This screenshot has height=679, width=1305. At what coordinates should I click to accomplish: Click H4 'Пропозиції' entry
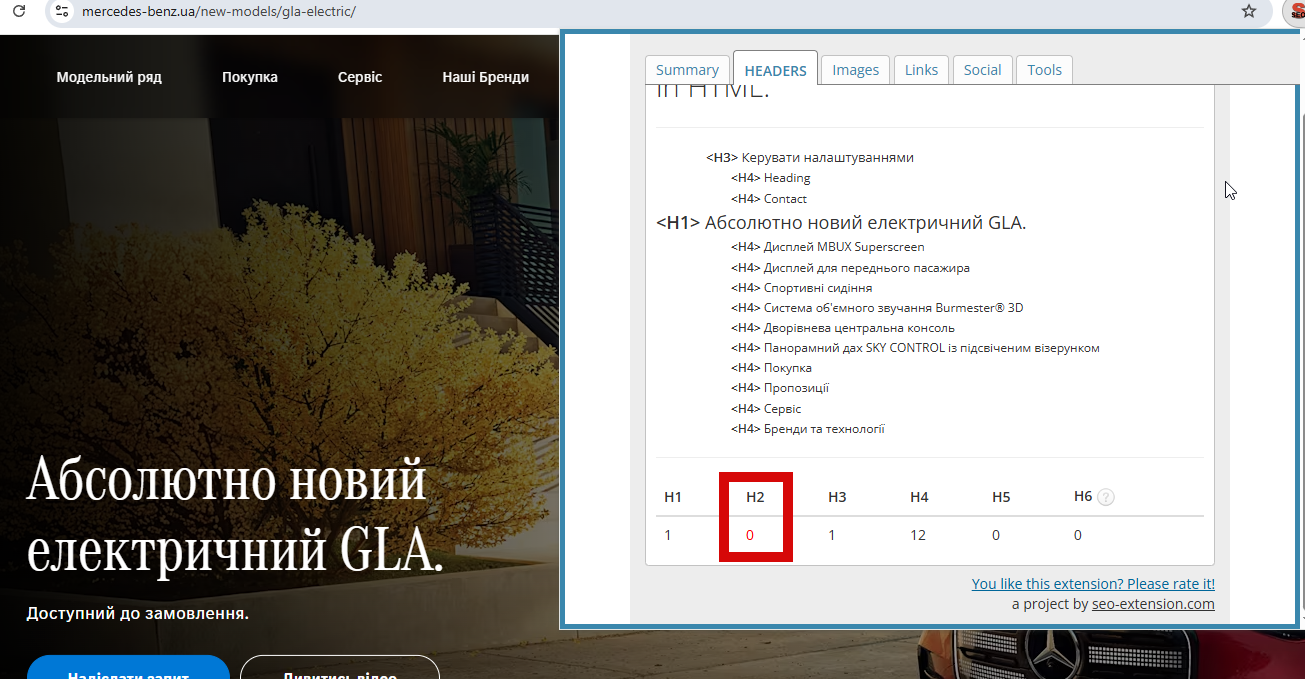click(x=780, y=388)
